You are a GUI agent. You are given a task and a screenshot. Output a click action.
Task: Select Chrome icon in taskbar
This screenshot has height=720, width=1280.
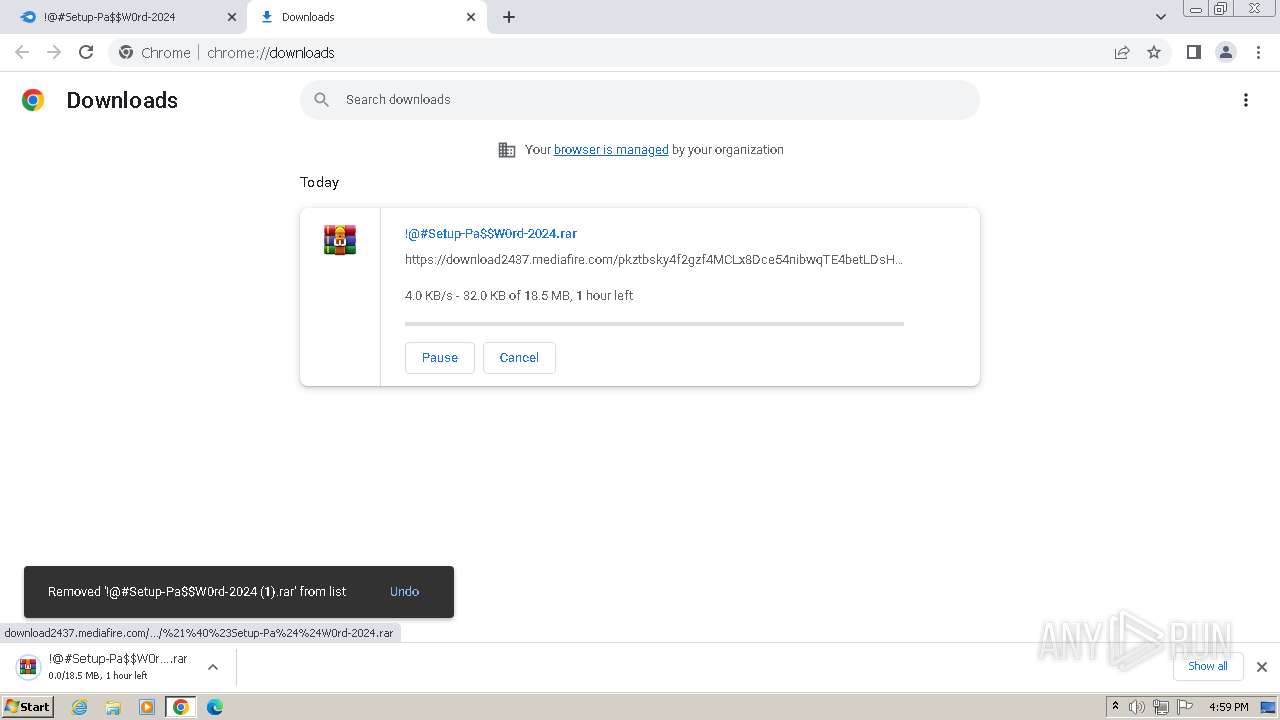[181, 707]
